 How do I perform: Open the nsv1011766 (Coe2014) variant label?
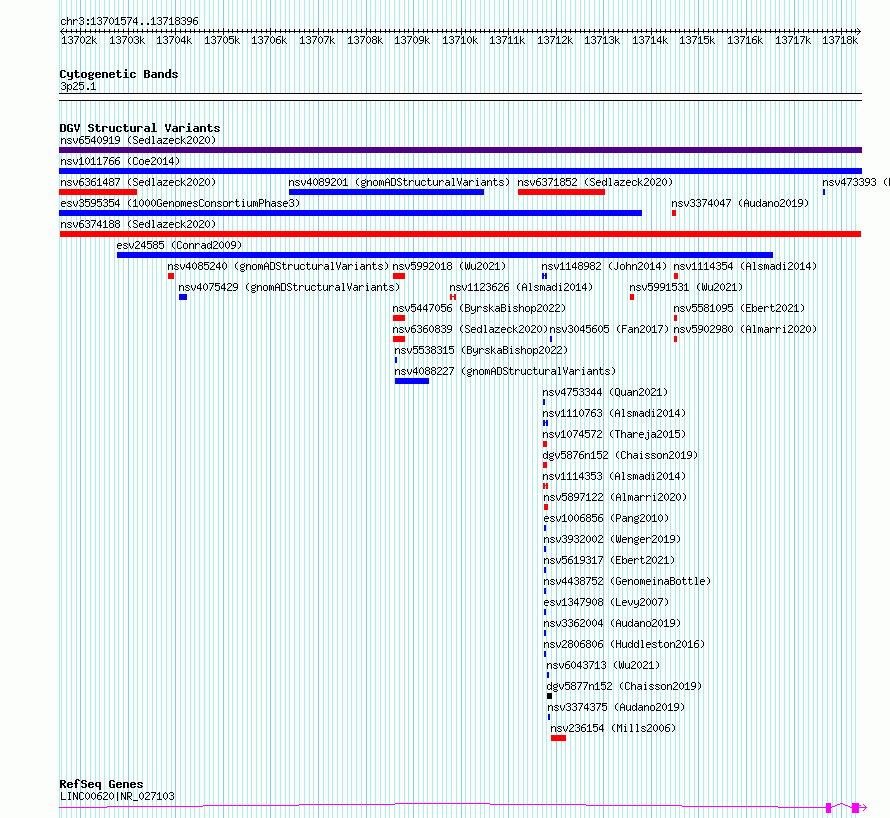click(120, 161)
